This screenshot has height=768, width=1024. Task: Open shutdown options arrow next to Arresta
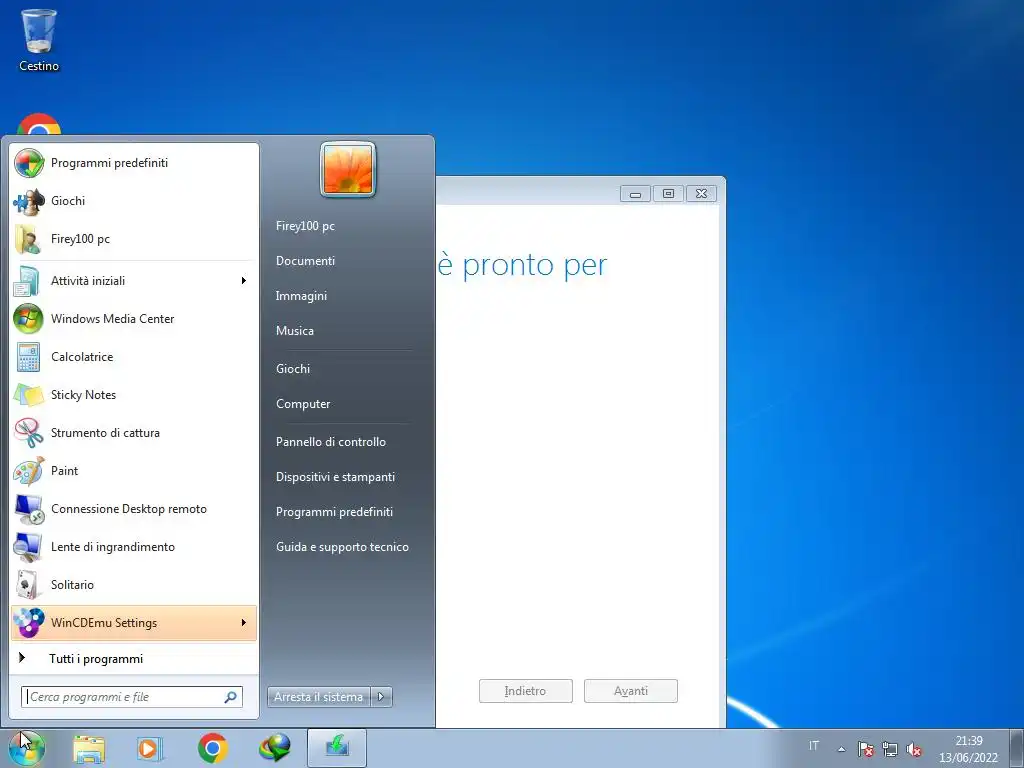point(381,697)
